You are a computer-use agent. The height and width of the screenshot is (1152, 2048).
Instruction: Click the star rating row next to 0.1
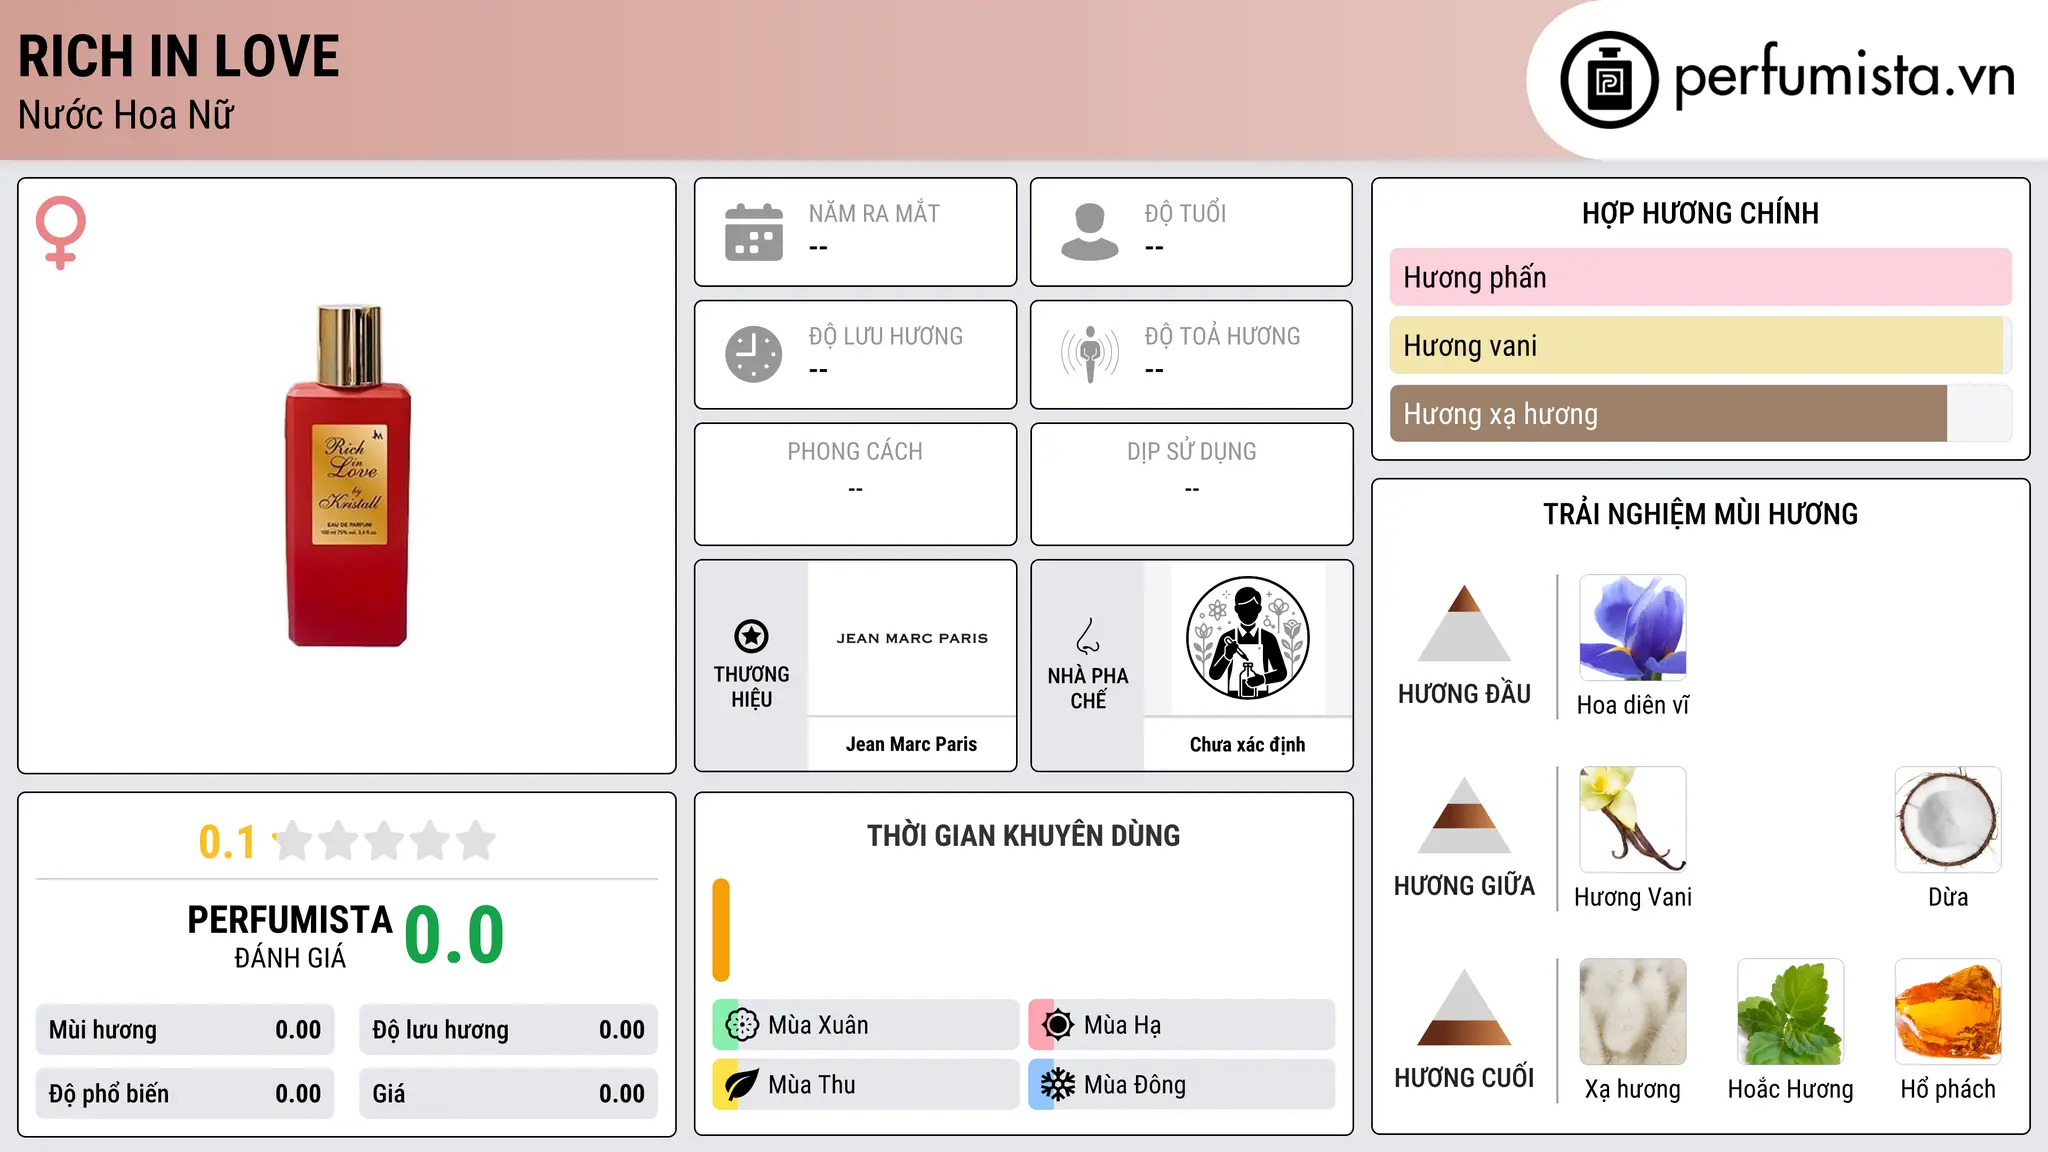click(x=385, y=841)
